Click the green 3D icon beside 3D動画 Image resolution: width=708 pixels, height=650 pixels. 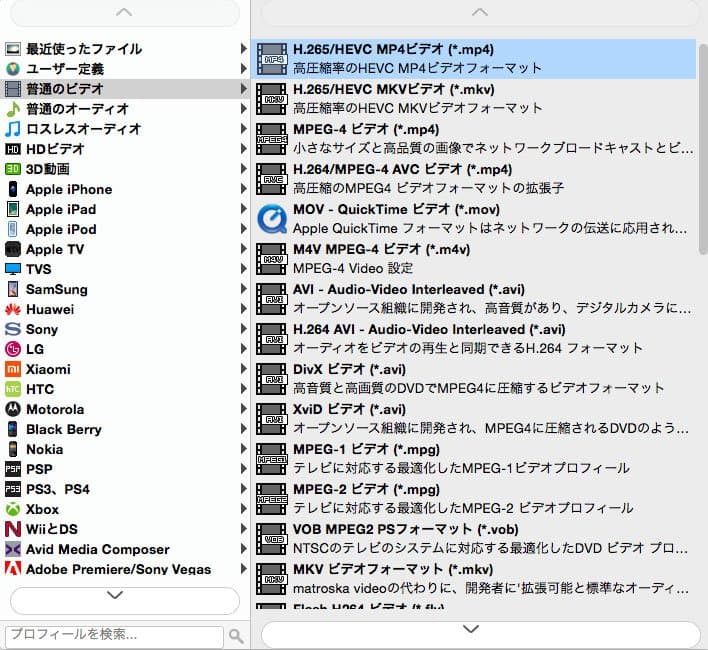click(x=13, y=169)
